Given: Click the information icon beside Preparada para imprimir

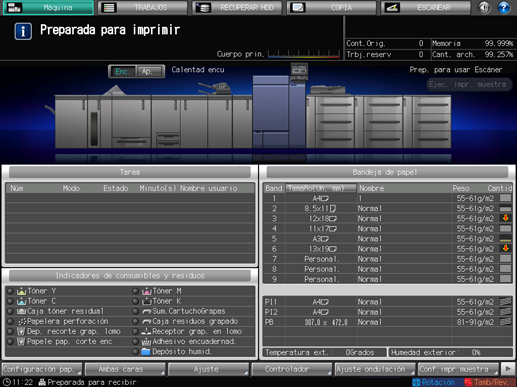Looking at the screenshot, I should pos(23,31).
